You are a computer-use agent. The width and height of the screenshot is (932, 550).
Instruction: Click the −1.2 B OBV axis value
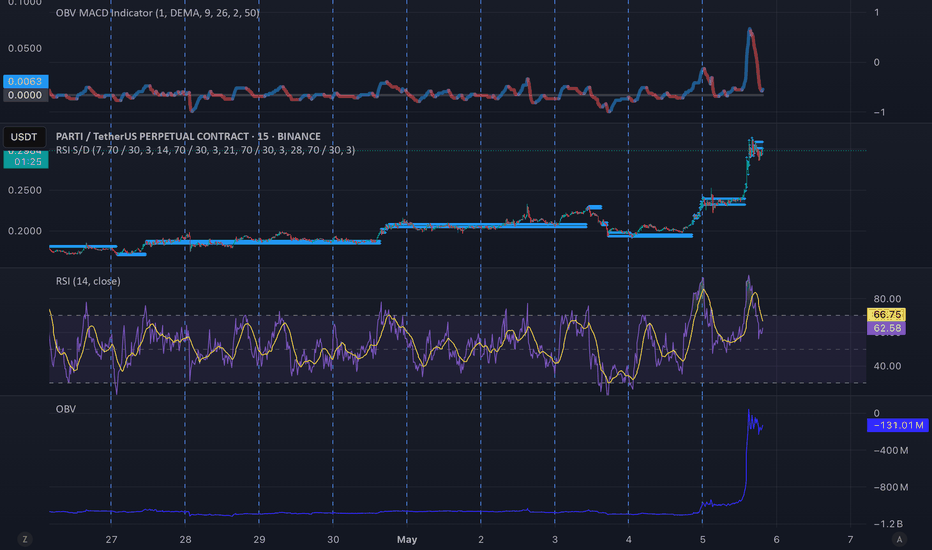point(888,524)
